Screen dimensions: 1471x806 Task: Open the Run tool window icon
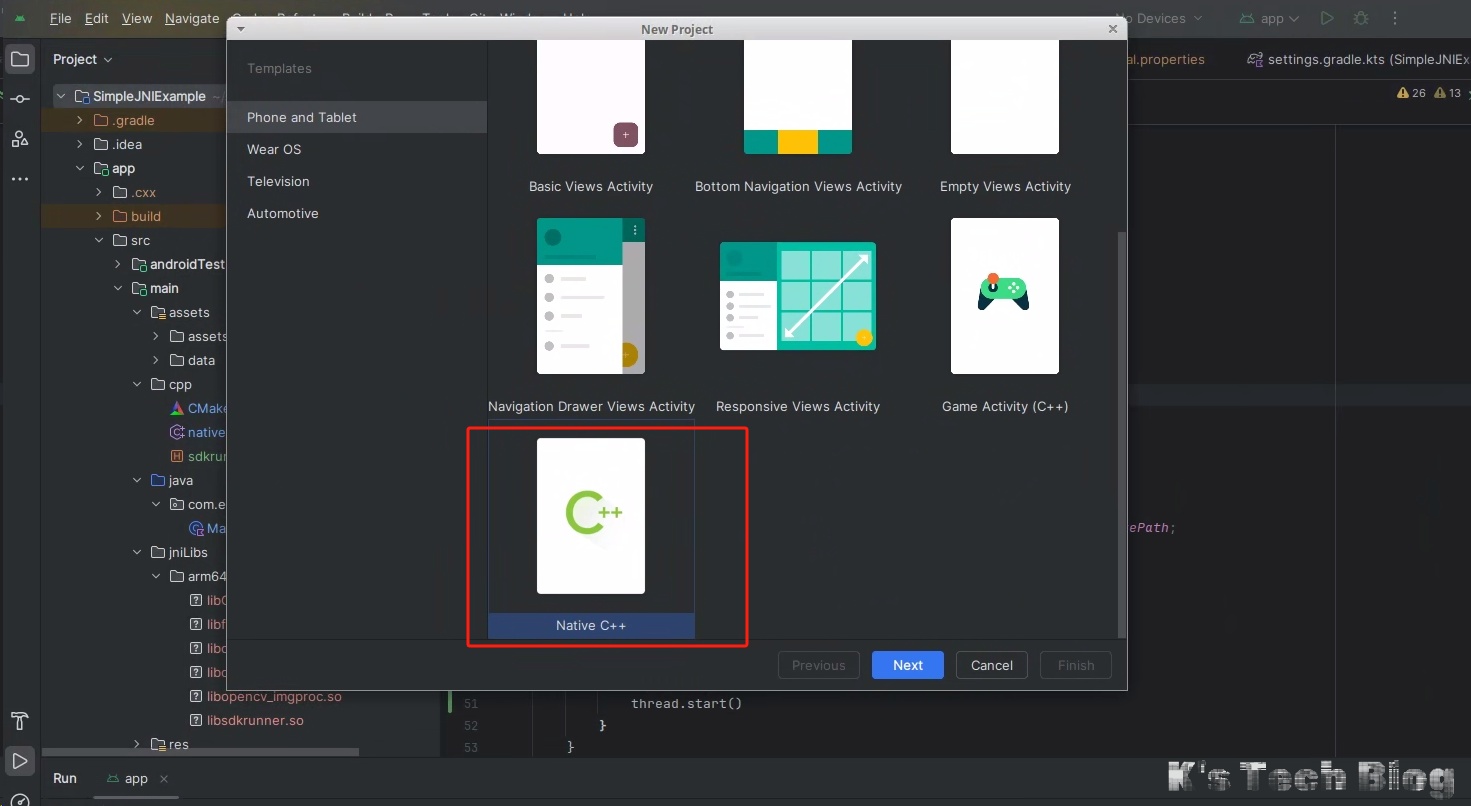click(20, 762)
